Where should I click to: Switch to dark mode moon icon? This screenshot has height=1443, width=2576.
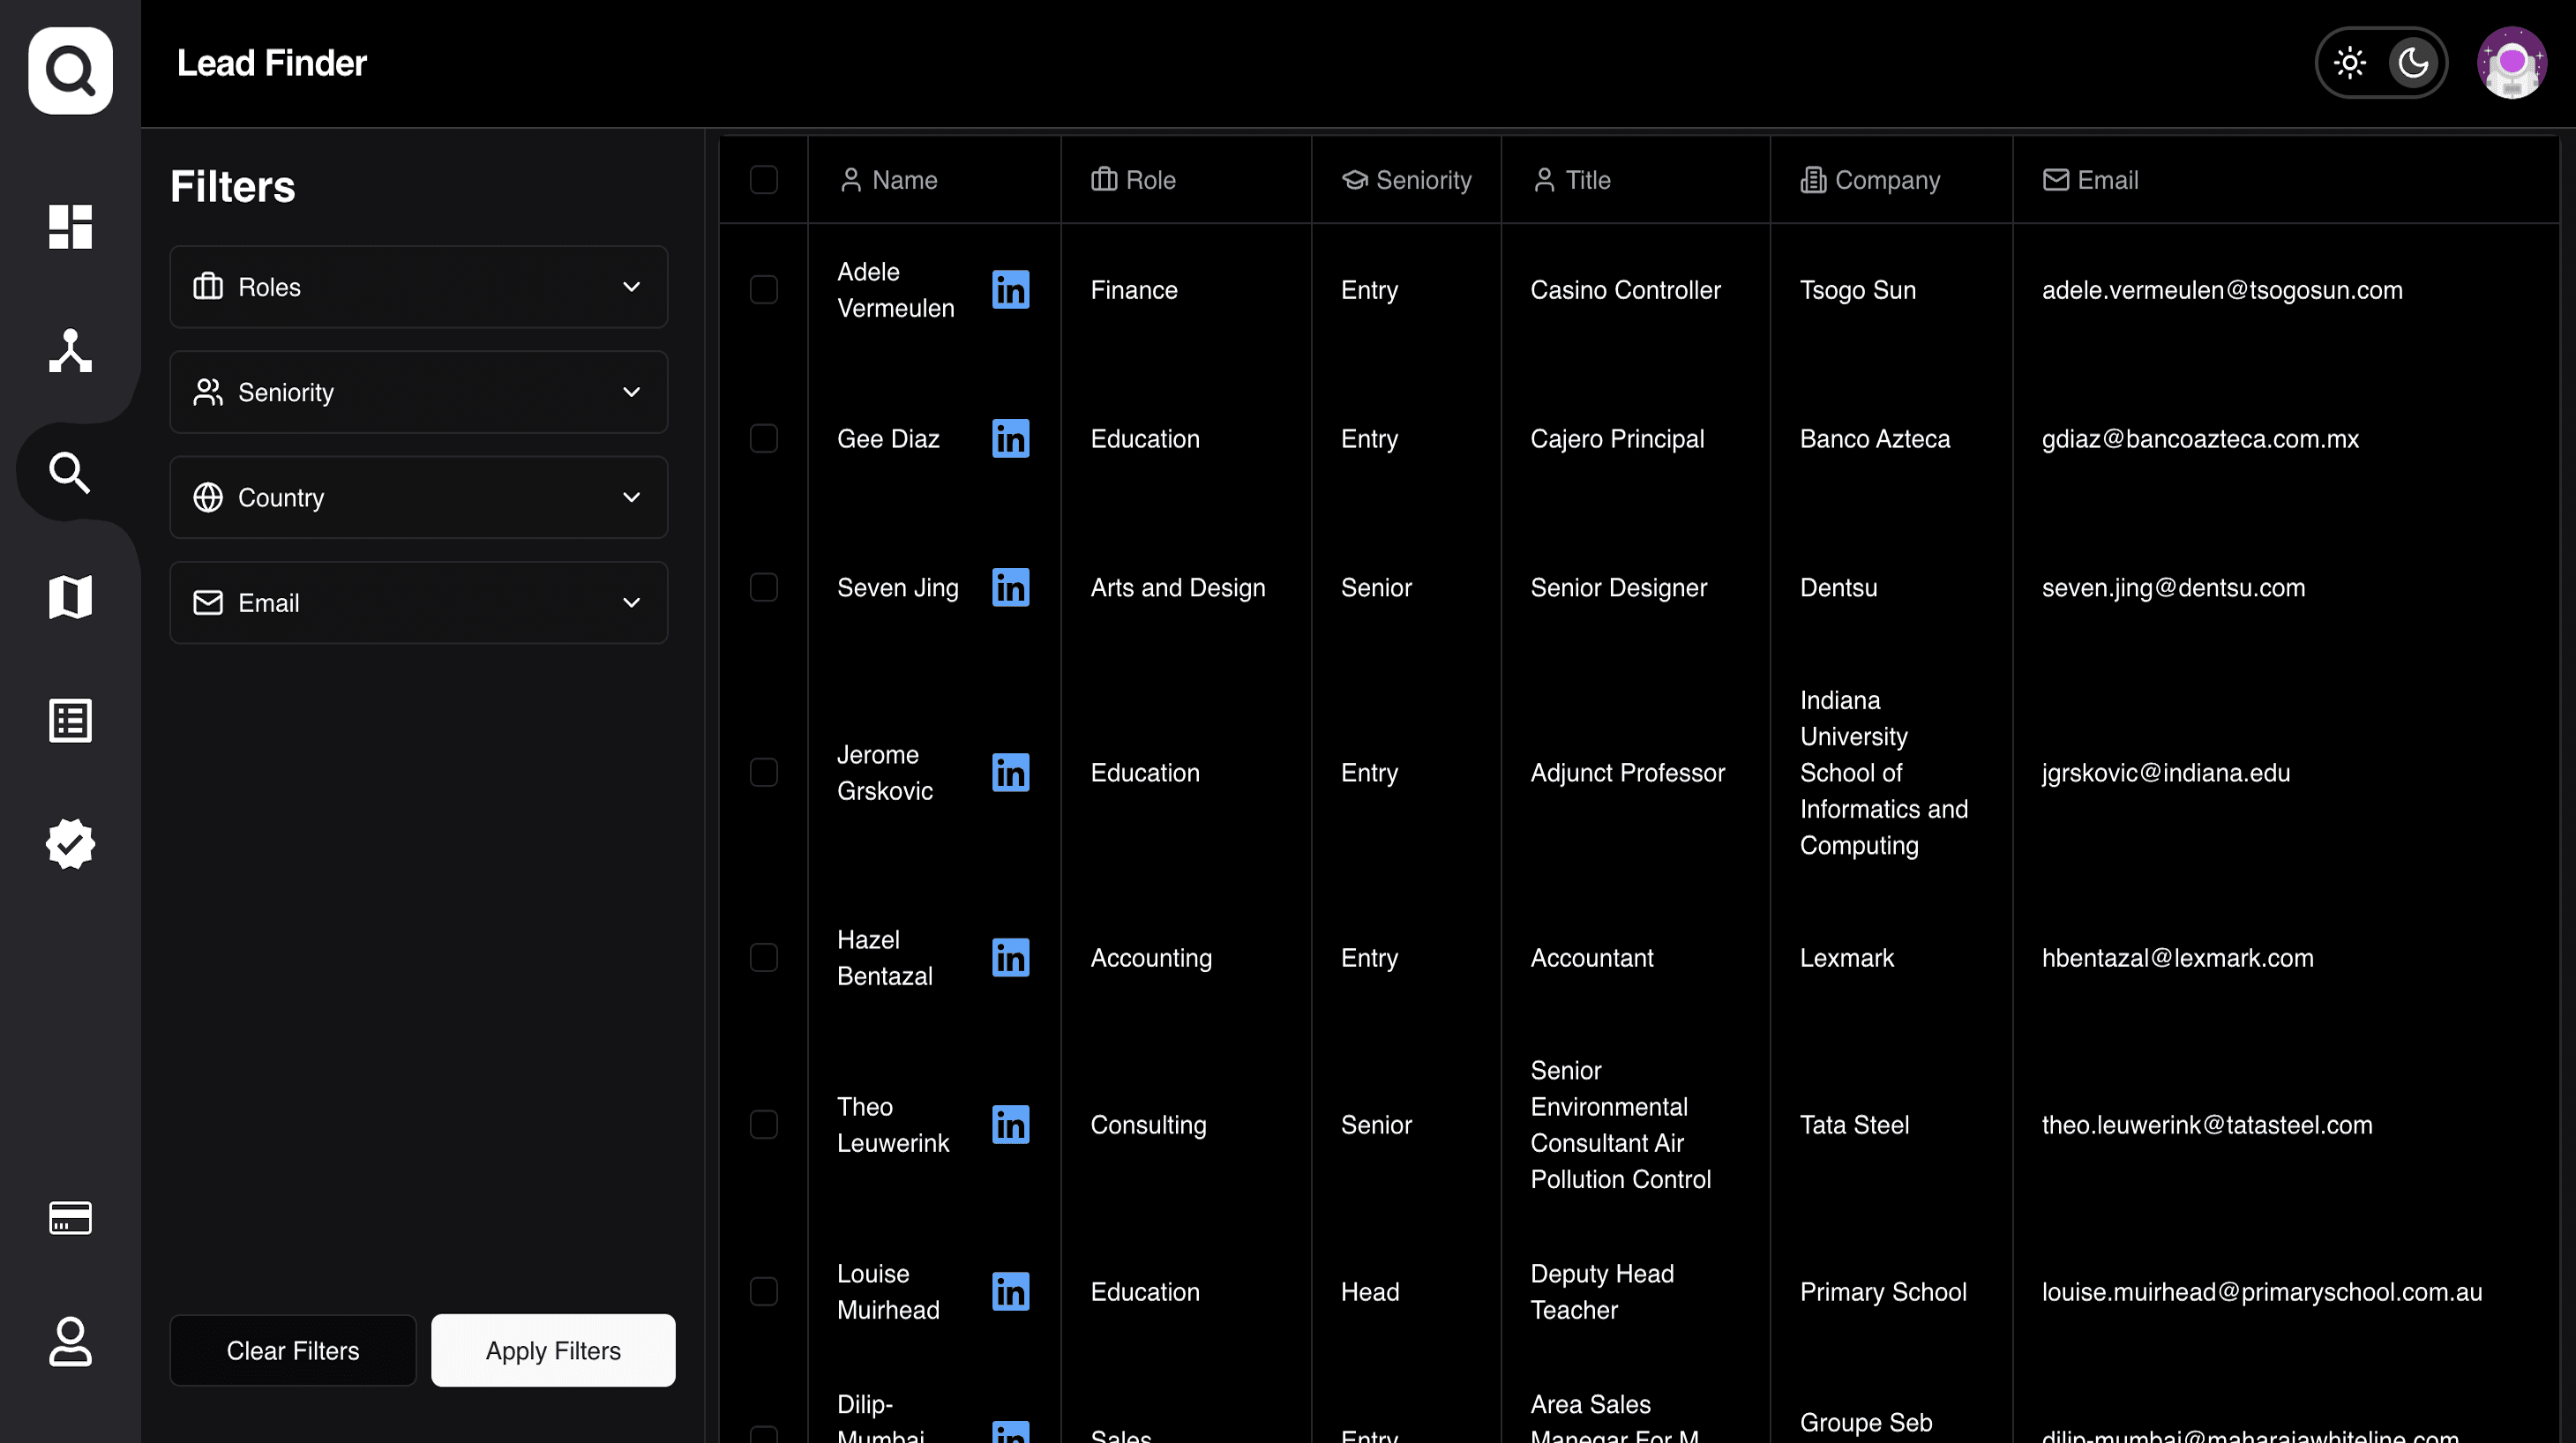[x=2413, y=63]
